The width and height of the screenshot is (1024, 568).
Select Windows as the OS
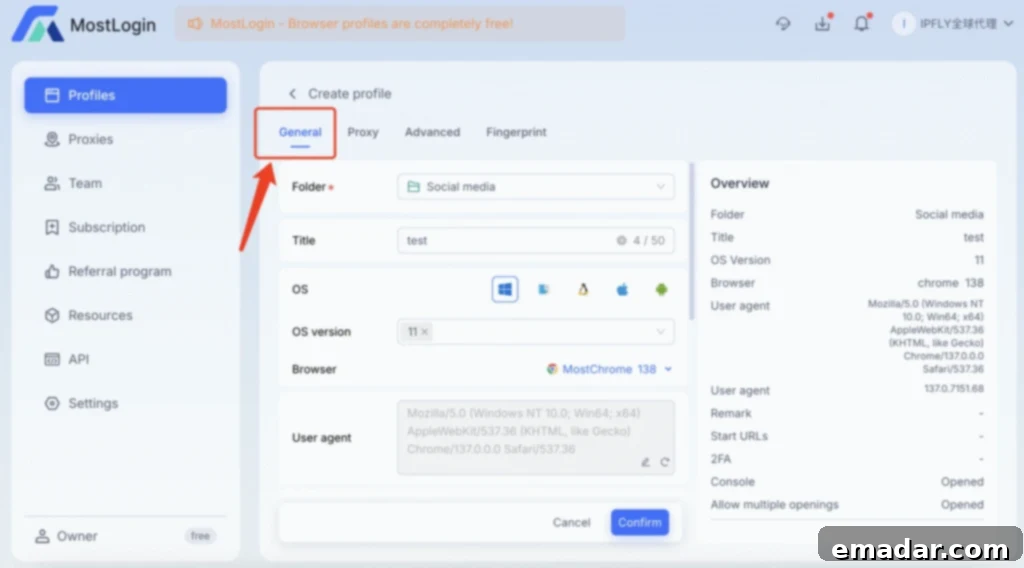[x=505, y=289]
